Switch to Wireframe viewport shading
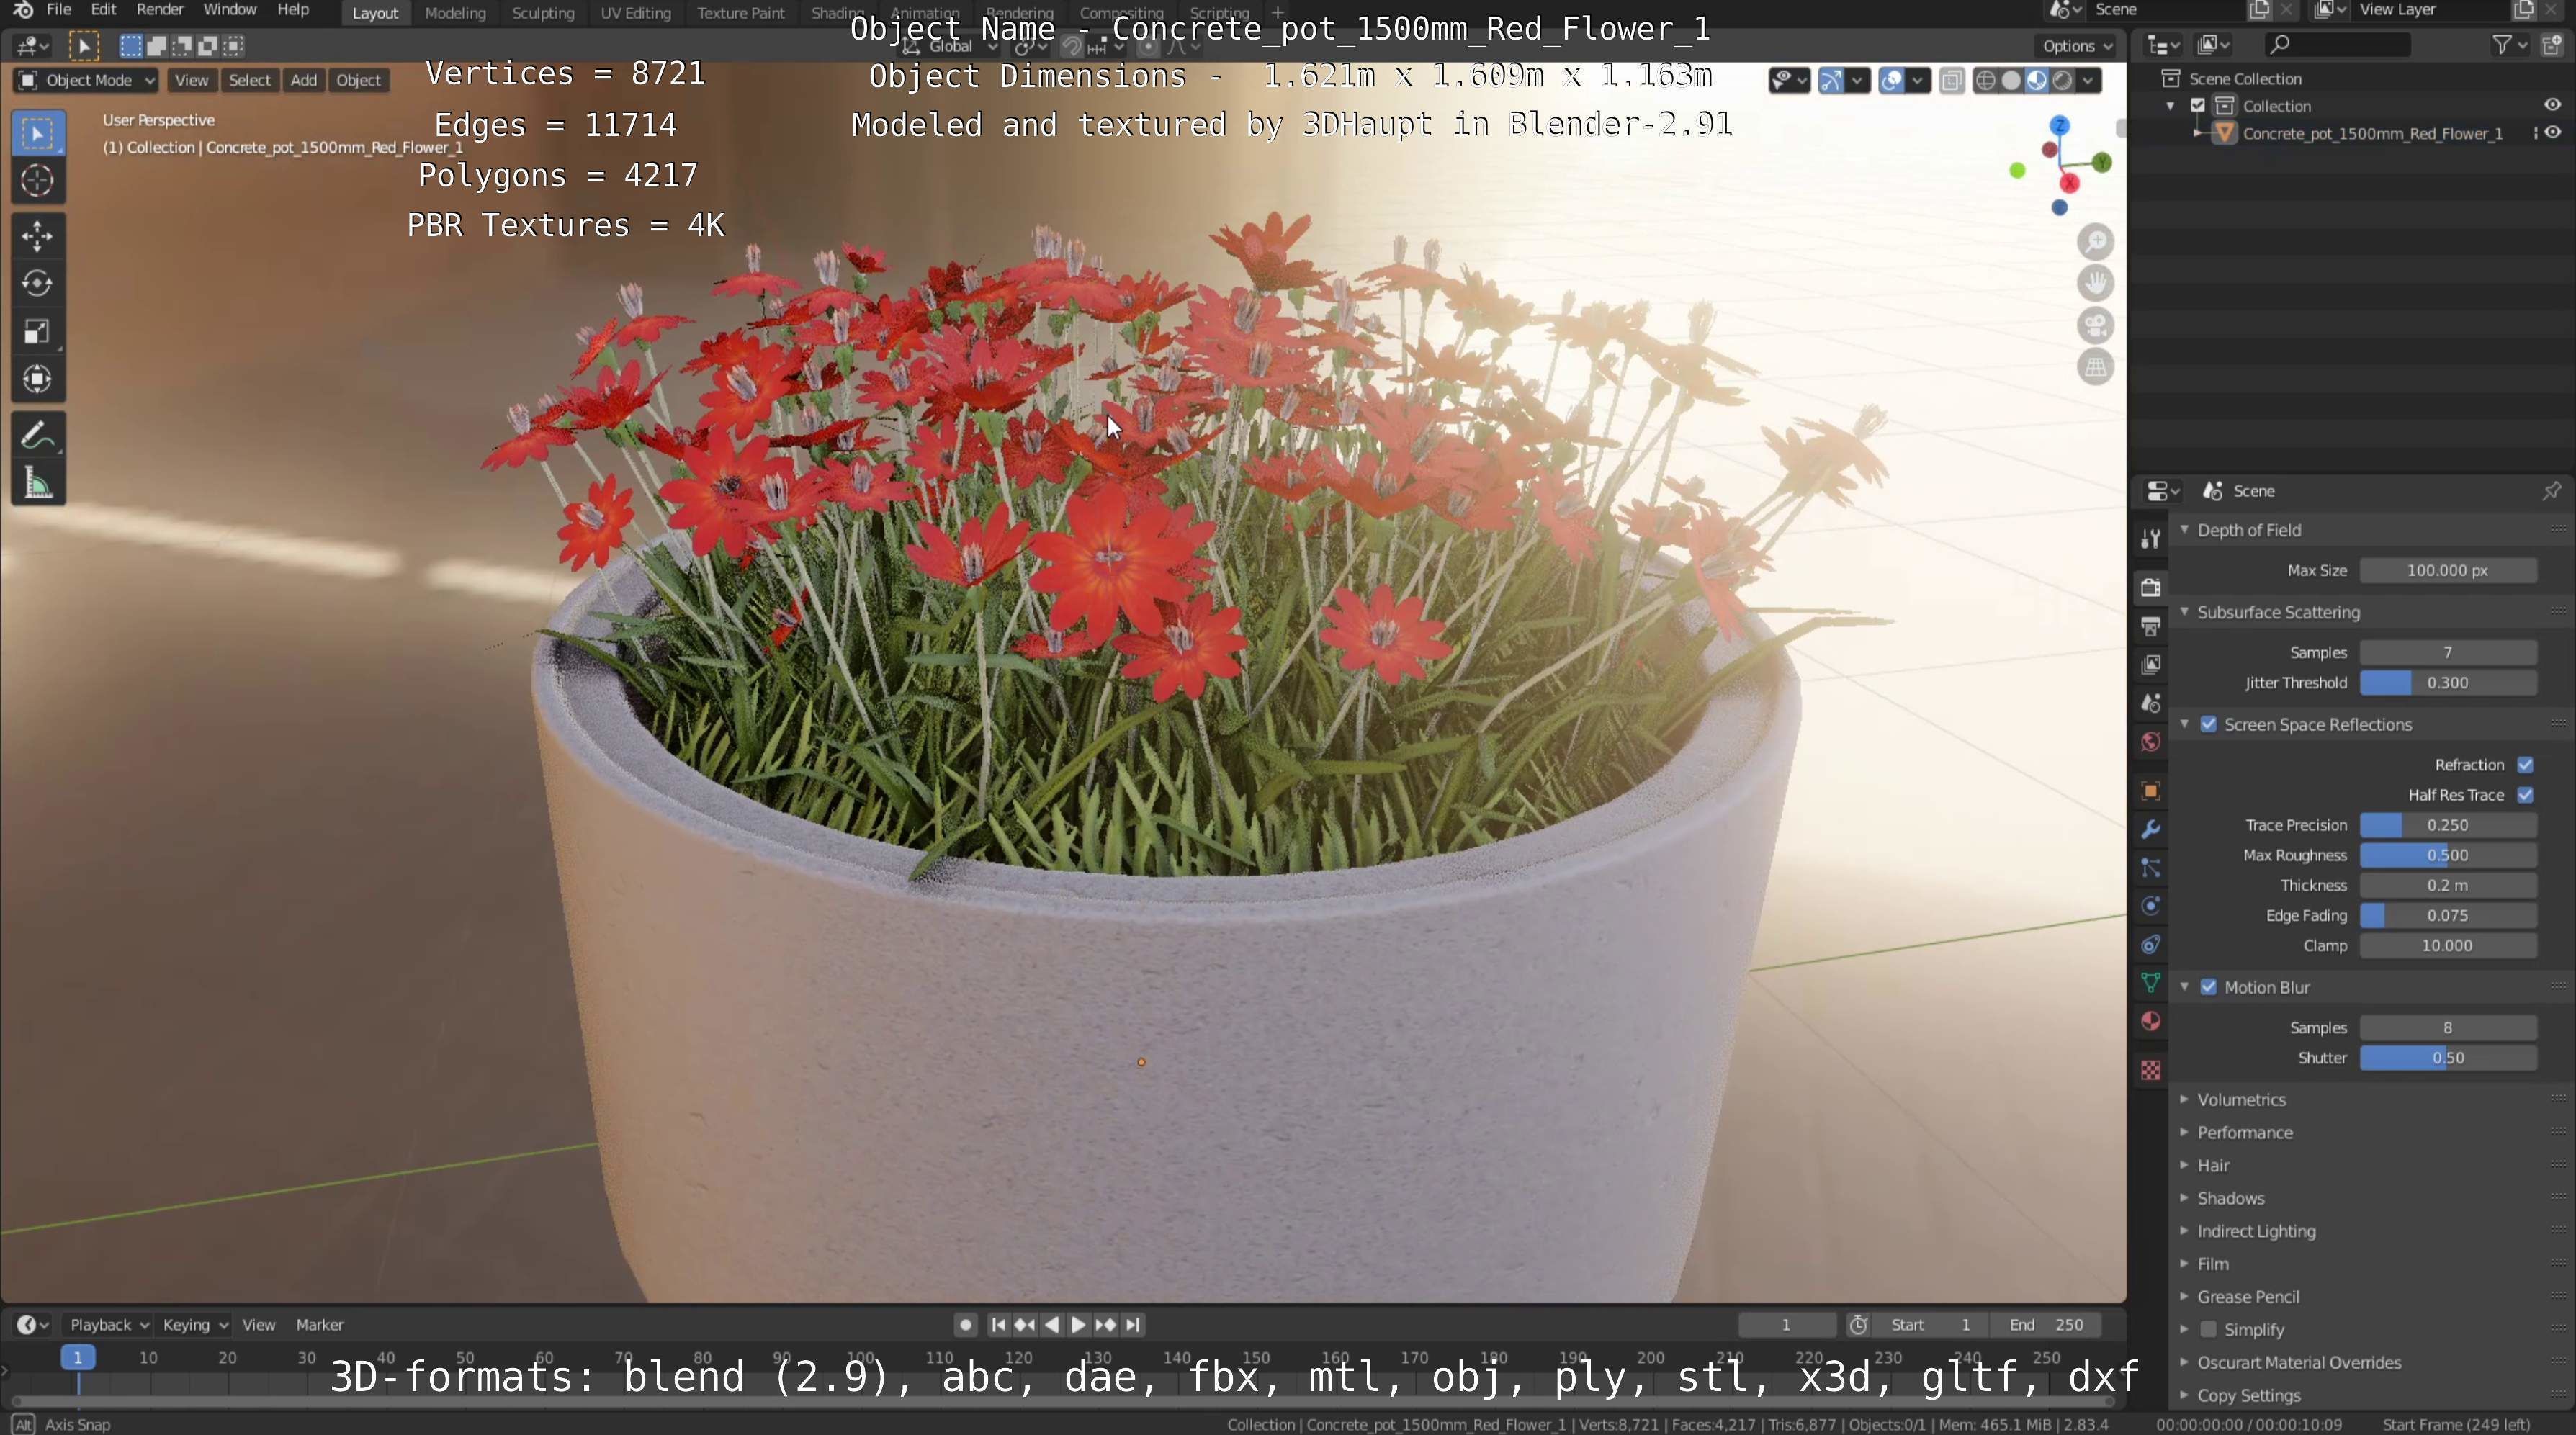The image size is (2576, 1435). 1986,81
